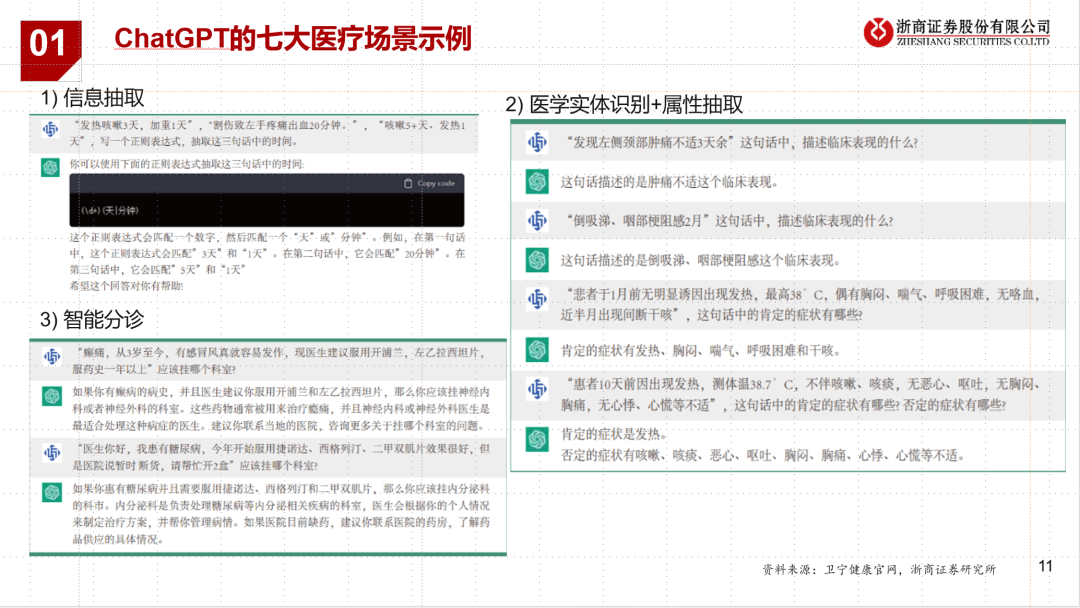This screenshot has width=1080, height=608.
Task: Click "ZHESHANG SECURITIES CO.LTD" text
Action: (x=973, y=42)
